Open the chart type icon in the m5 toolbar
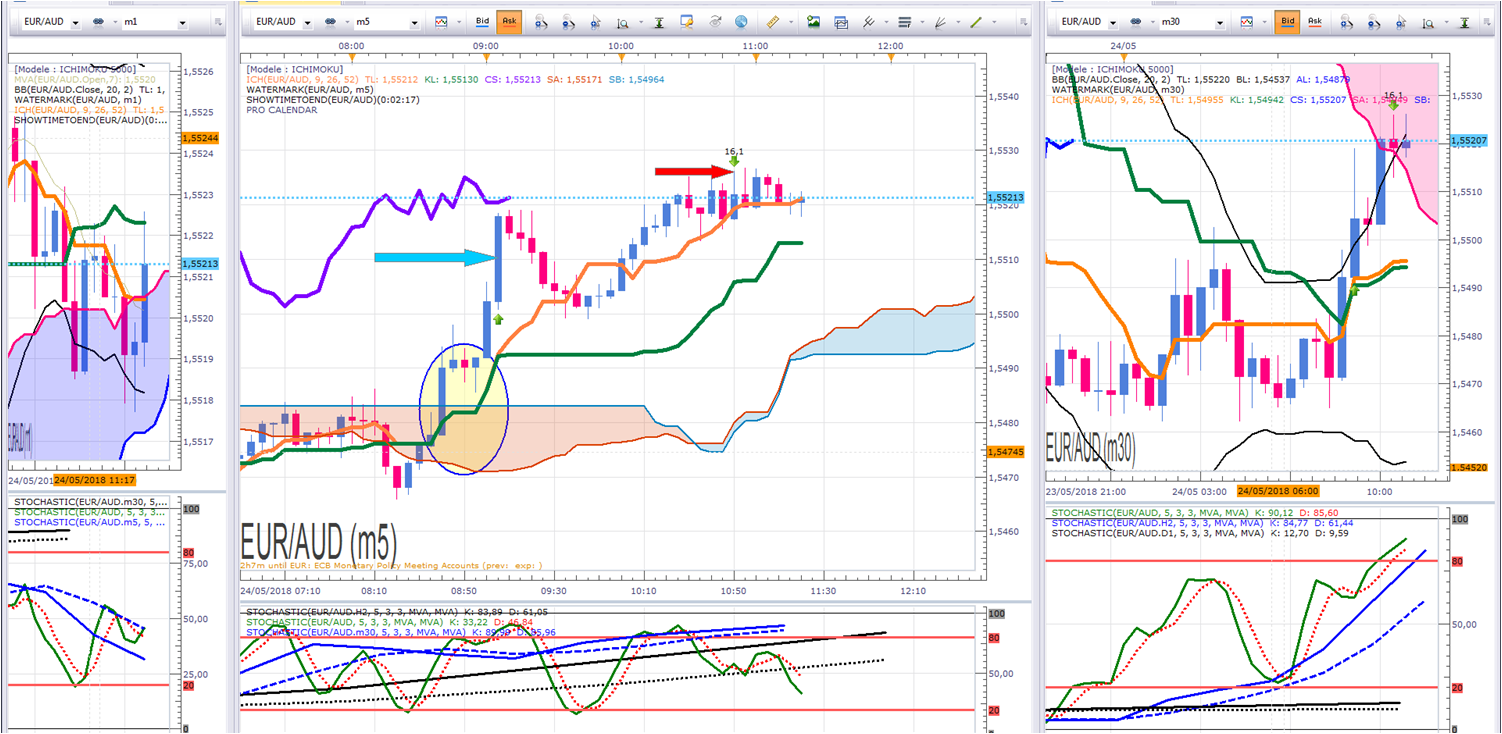Screen dimensions: 1502x734 (442, 21)
